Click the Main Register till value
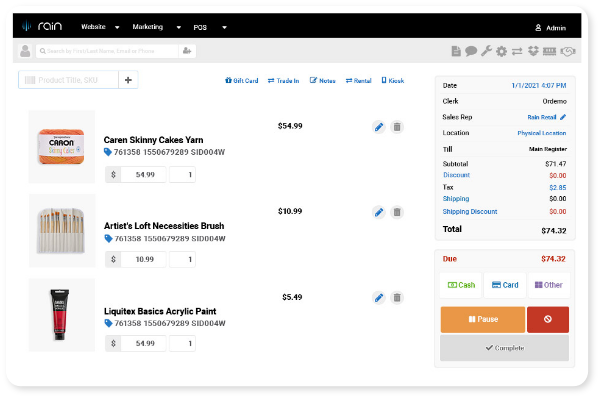The width and height of the screenshot is (601, 399). [548, 149]
